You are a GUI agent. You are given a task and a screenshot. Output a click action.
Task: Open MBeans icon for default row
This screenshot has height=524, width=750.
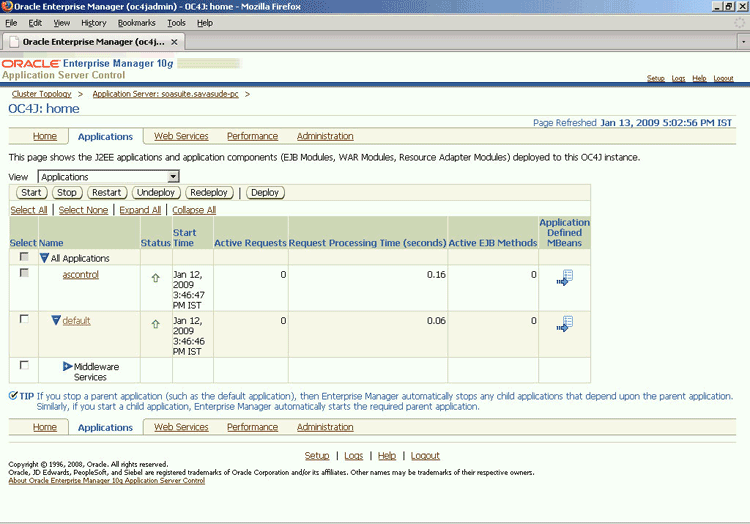click(x=564, y=324)
